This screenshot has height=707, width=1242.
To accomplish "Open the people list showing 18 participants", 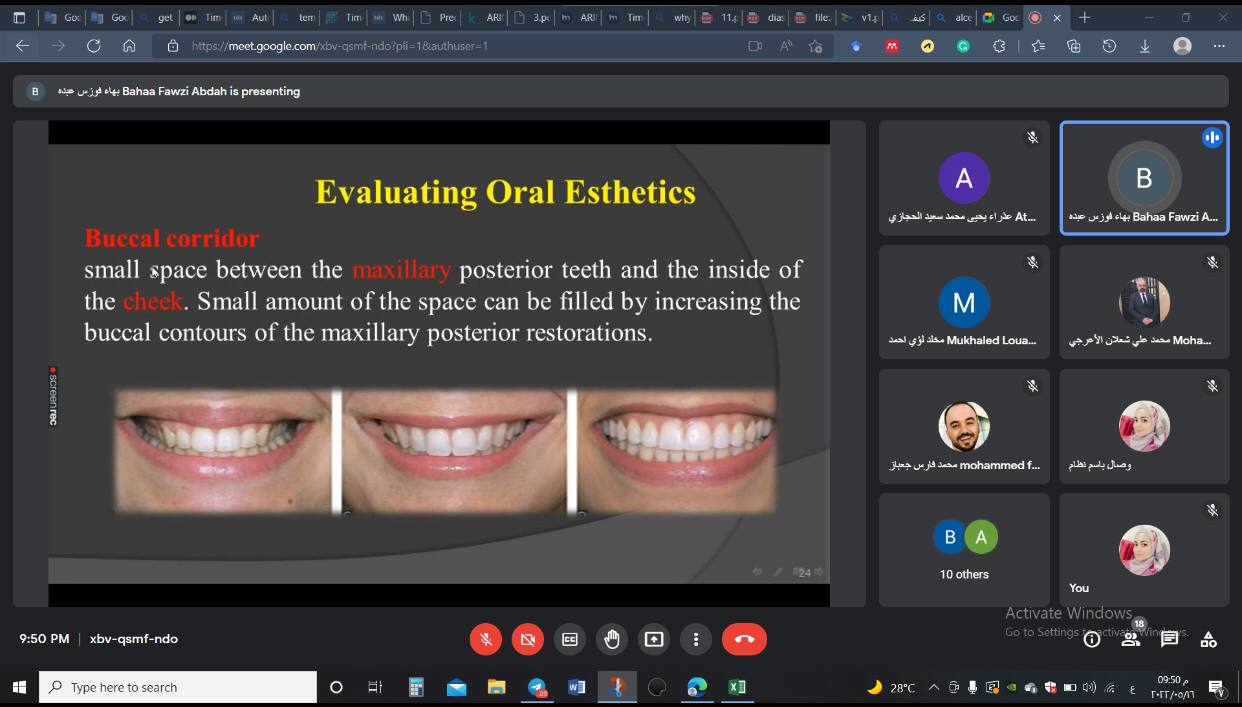I will 1130,639.
